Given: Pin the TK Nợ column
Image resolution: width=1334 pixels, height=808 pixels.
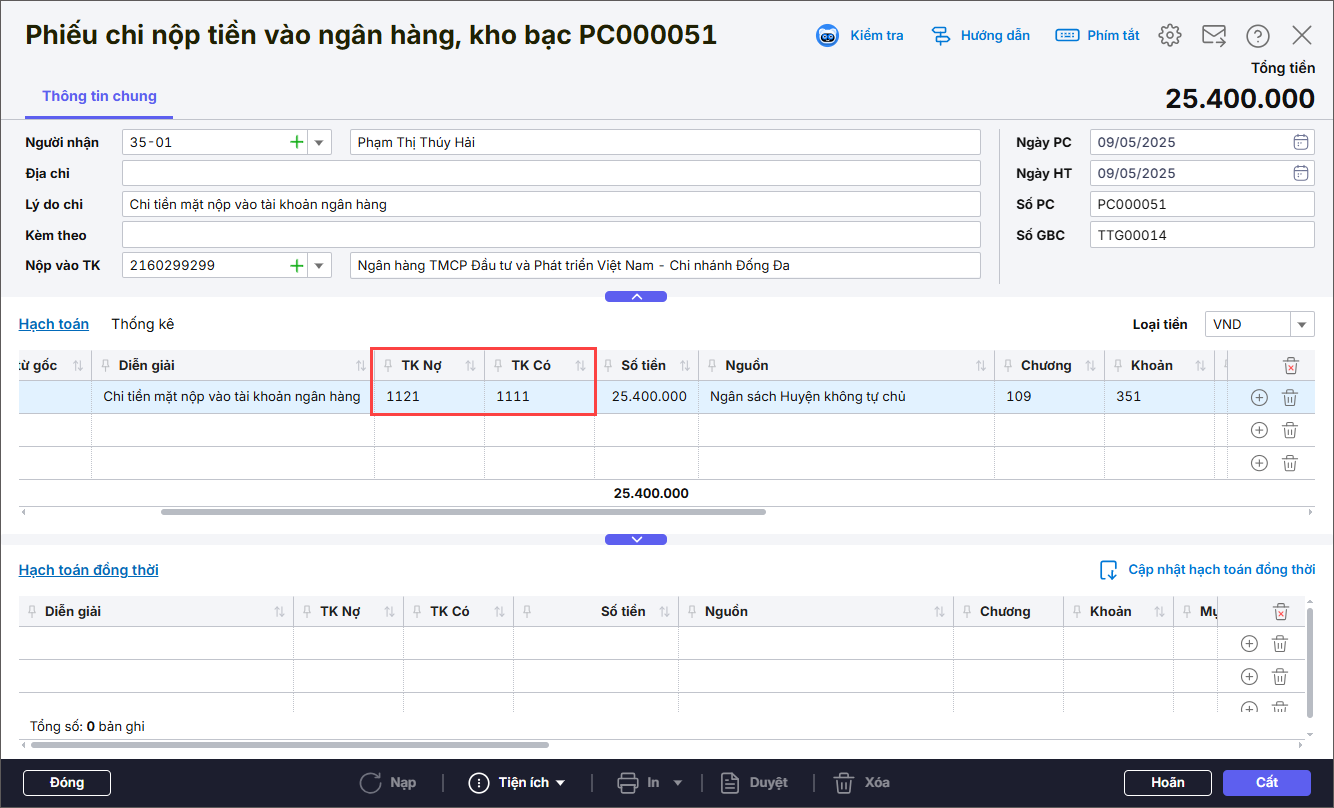Looking at the screenshot, I should tap(389, 366).
